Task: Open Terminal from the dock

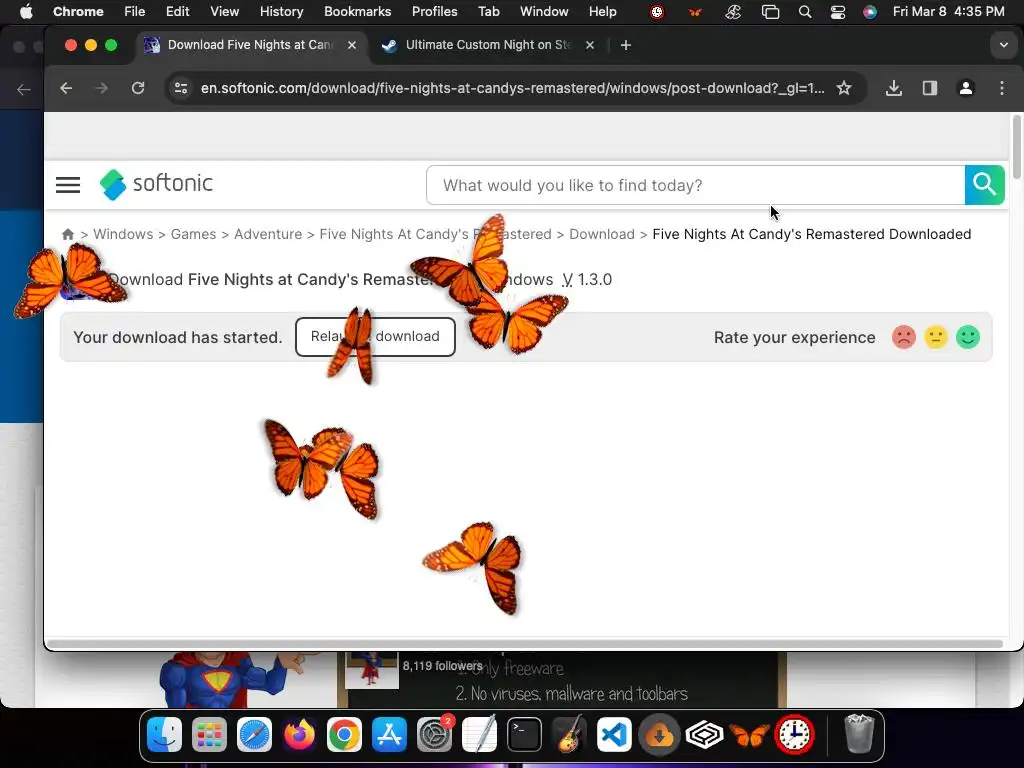Action: 524,735
